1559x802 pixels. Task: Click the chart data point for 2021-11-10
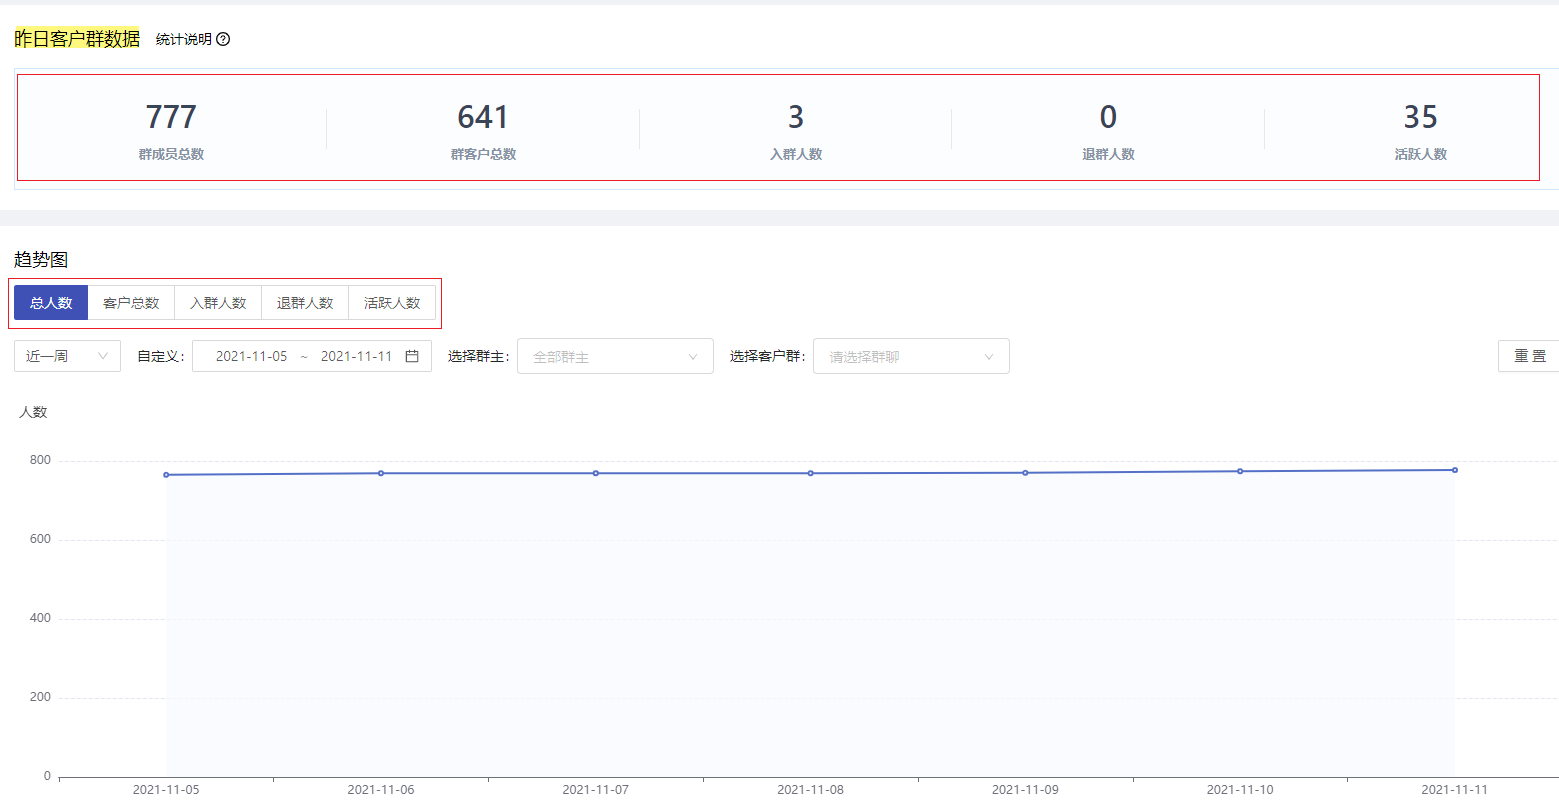point(1240,471)
